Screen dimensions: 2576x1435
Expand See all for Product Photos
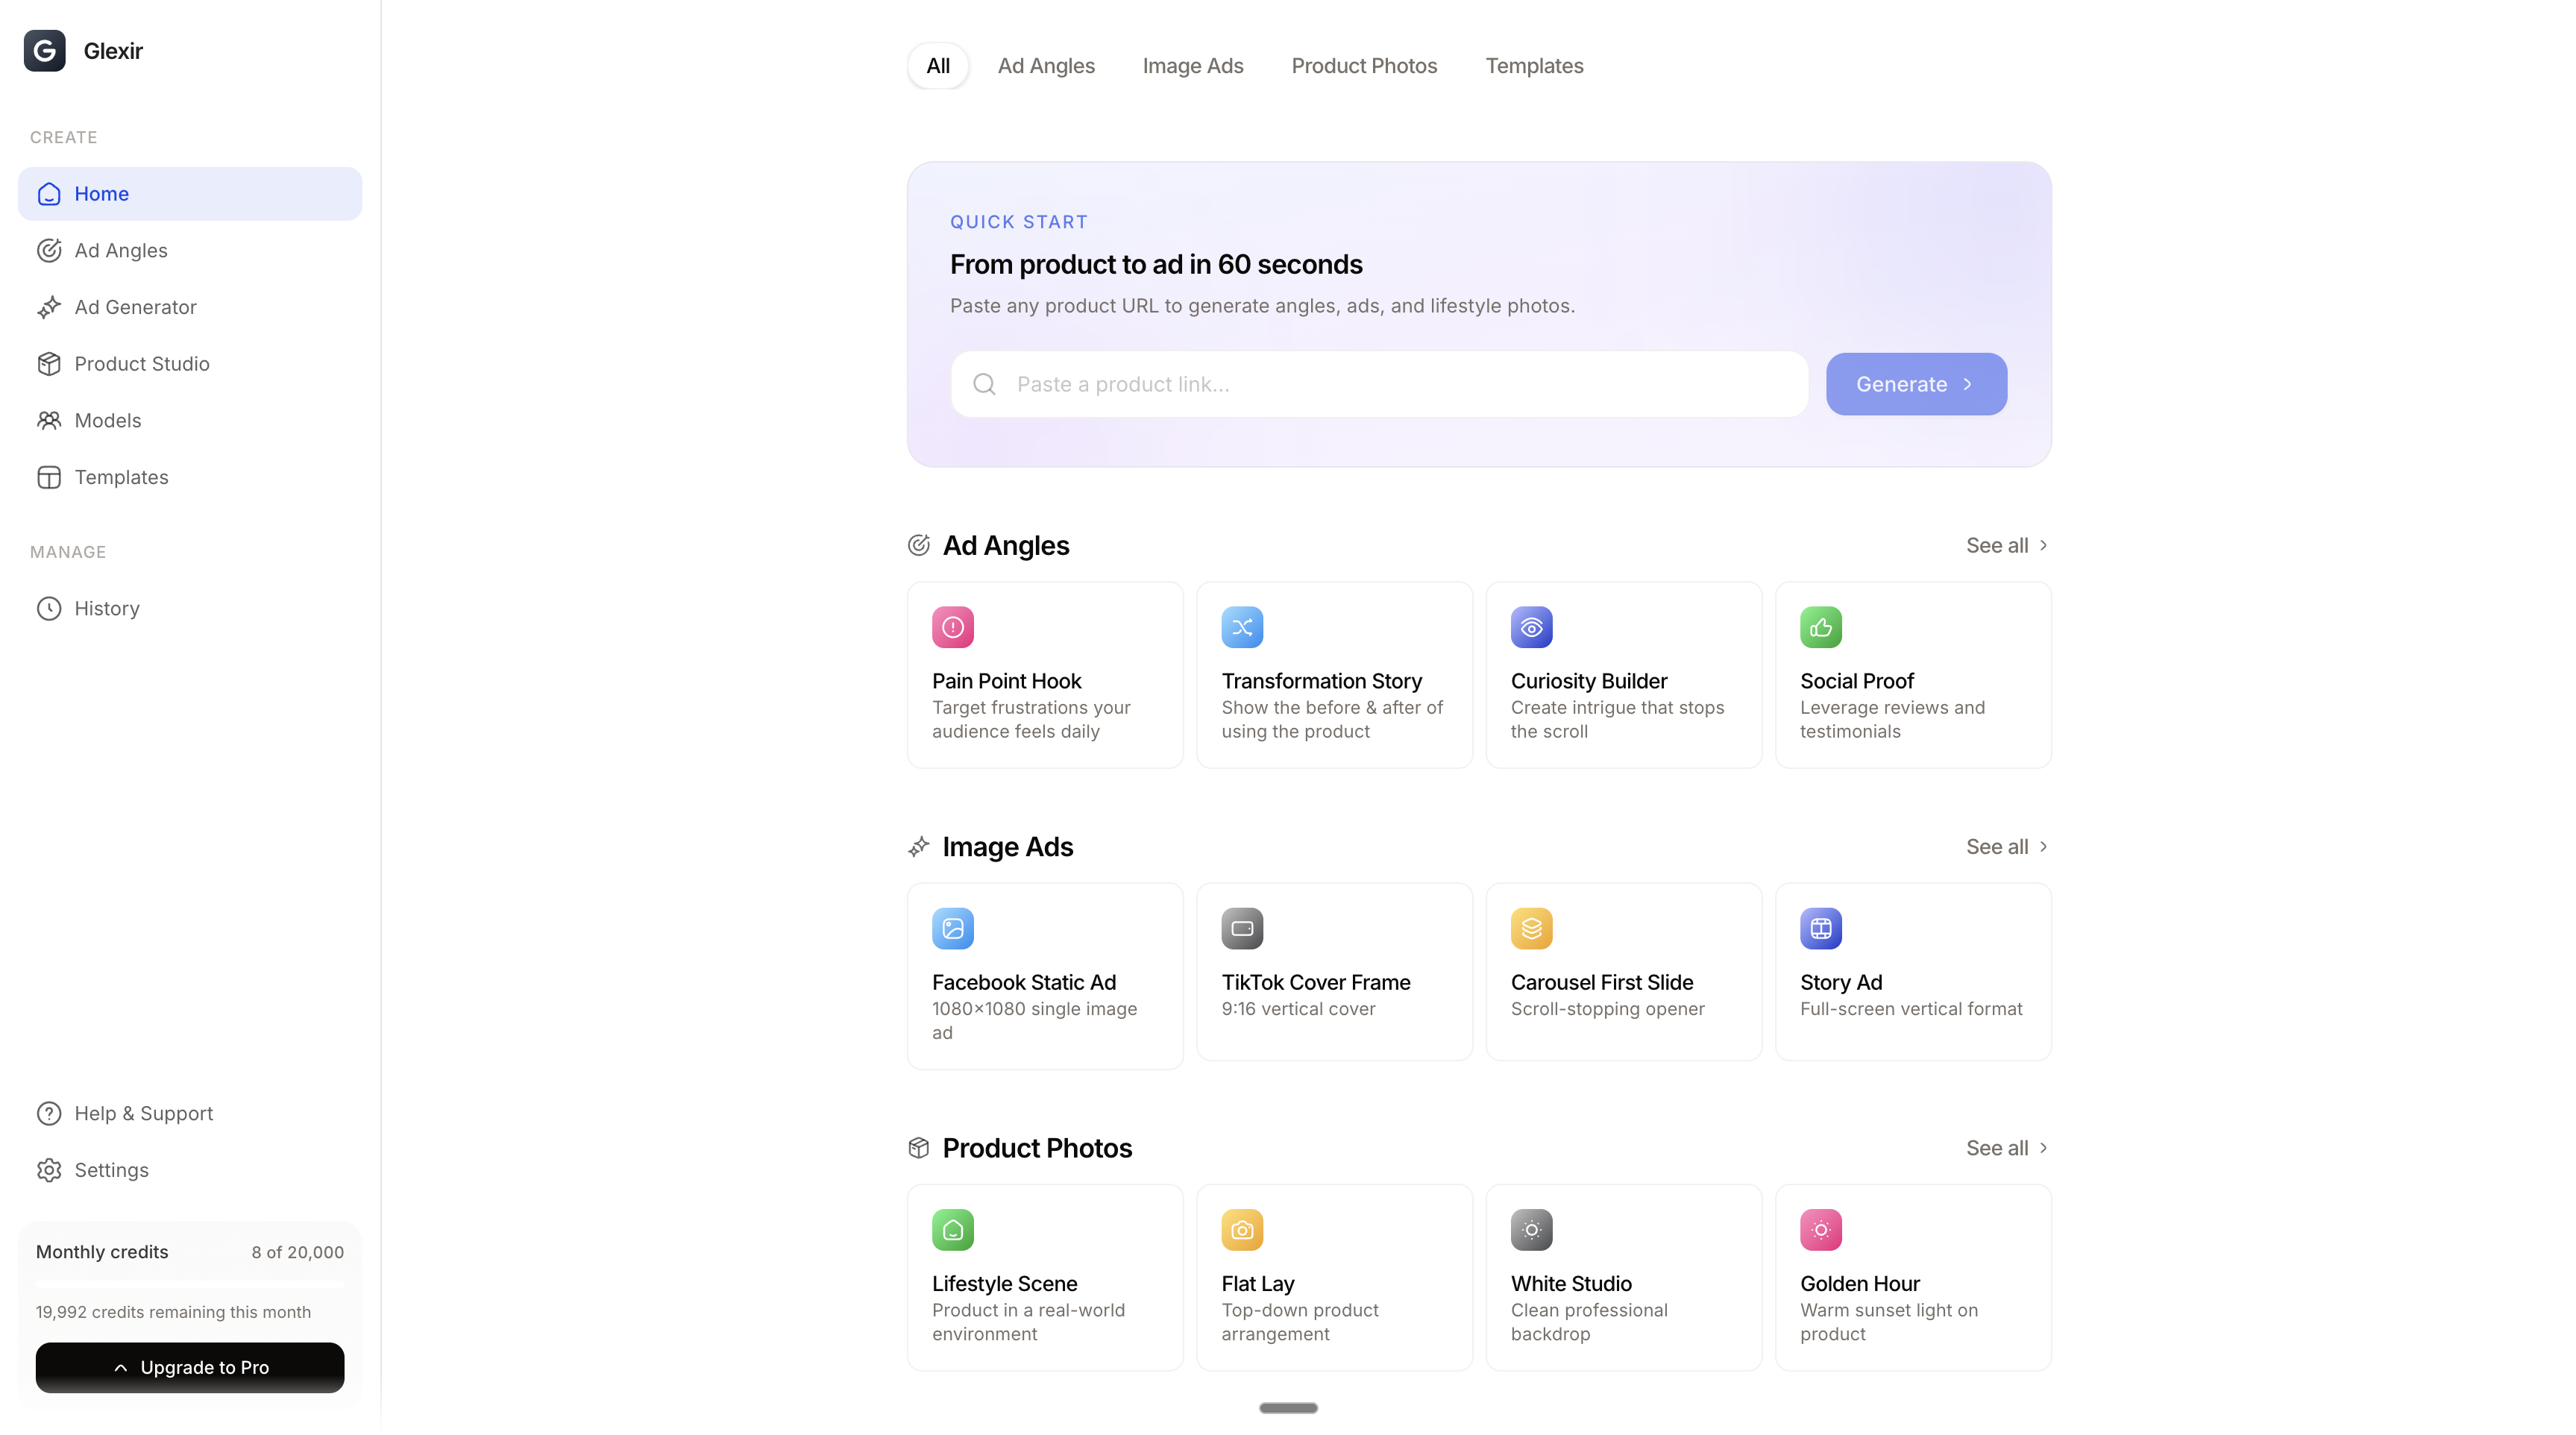tap(2006, 1147)
